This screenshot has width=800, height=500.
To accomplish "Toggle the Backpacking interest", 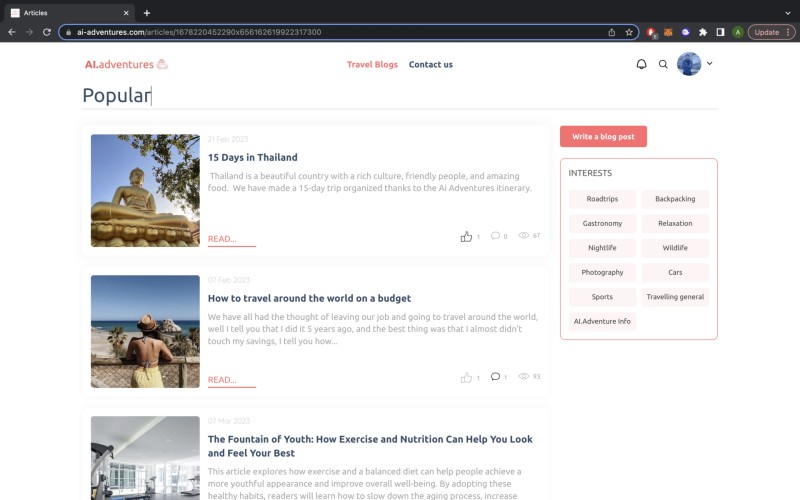I will 675,199.
